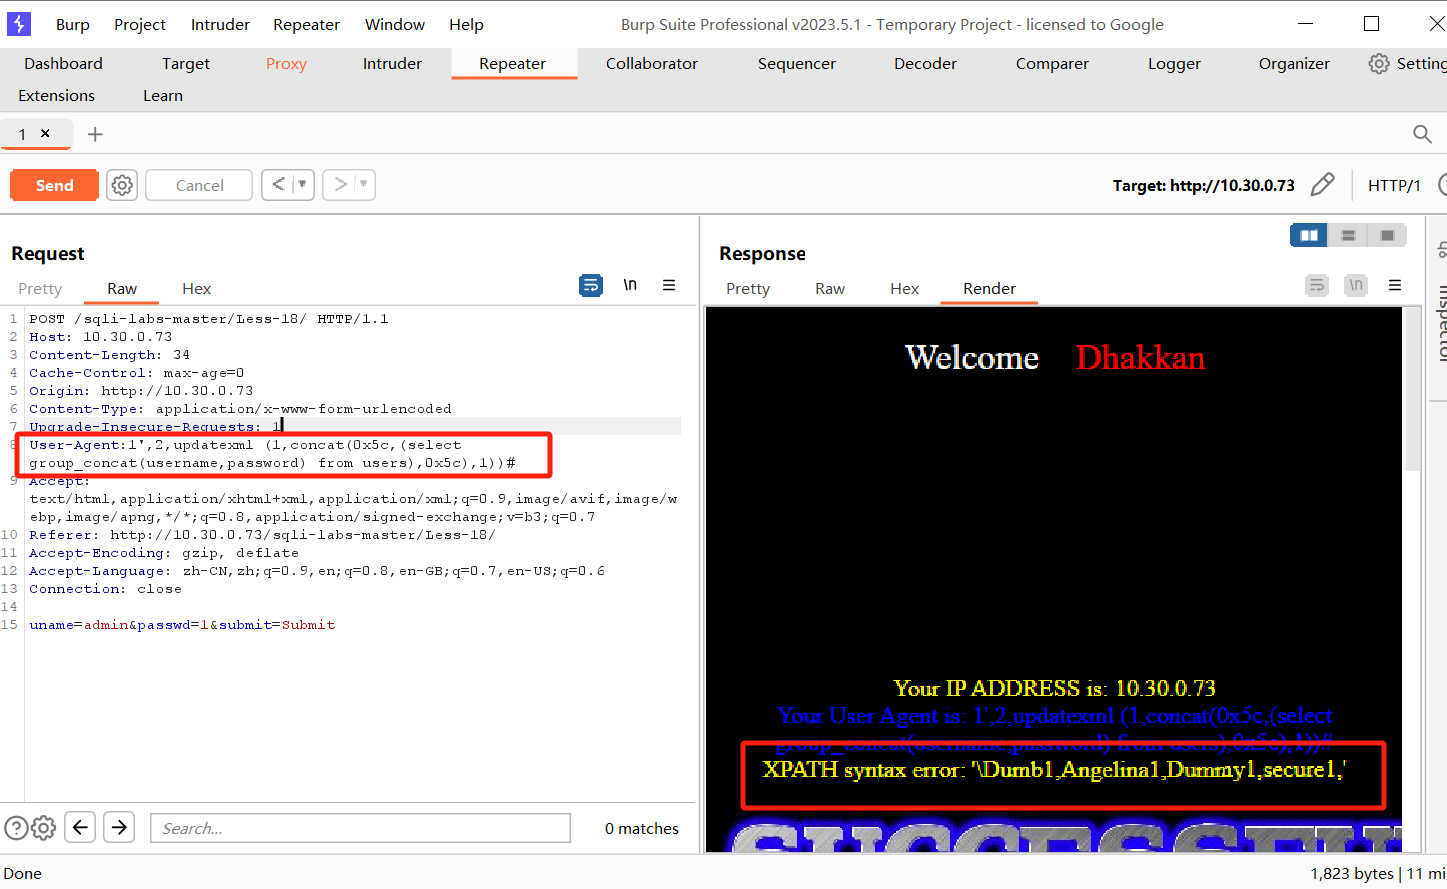The width and height of the screenshot is (1447, 889).
Task: Toggle response word wrap icon
Action: coord(1317,286)
